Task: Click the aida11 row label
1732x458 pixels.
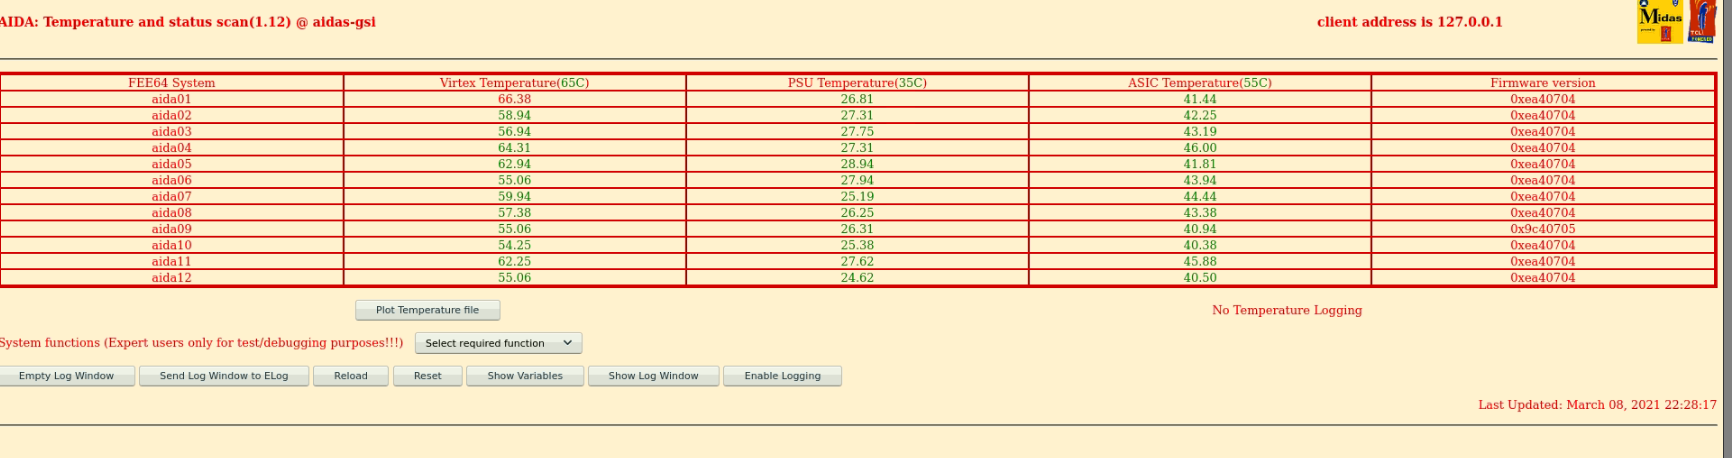Action: click(172, 261)
